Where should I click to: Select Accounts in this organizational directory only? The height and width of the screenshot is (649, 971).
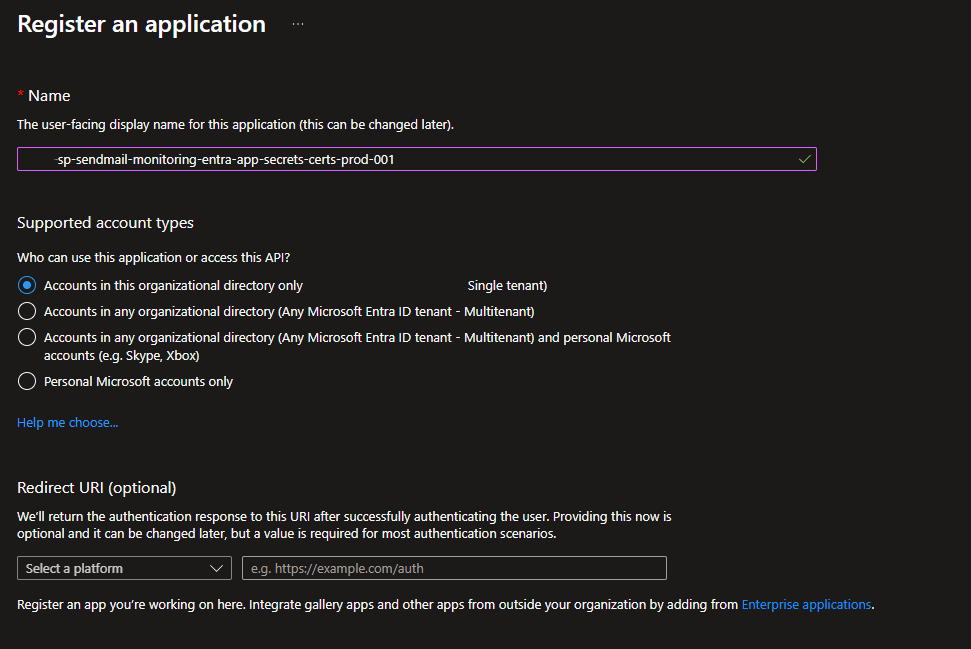(x=27, y=285)
